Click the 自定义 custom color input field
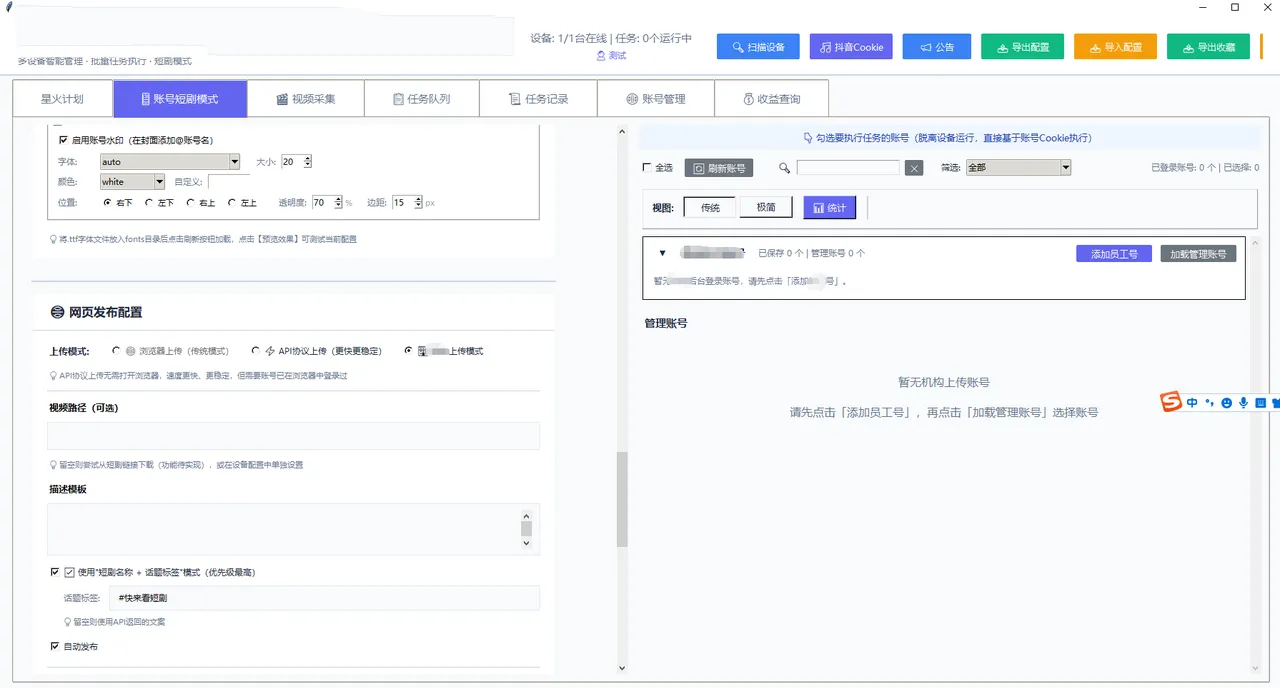This screenshot has width=1280, height=688. 229,182
